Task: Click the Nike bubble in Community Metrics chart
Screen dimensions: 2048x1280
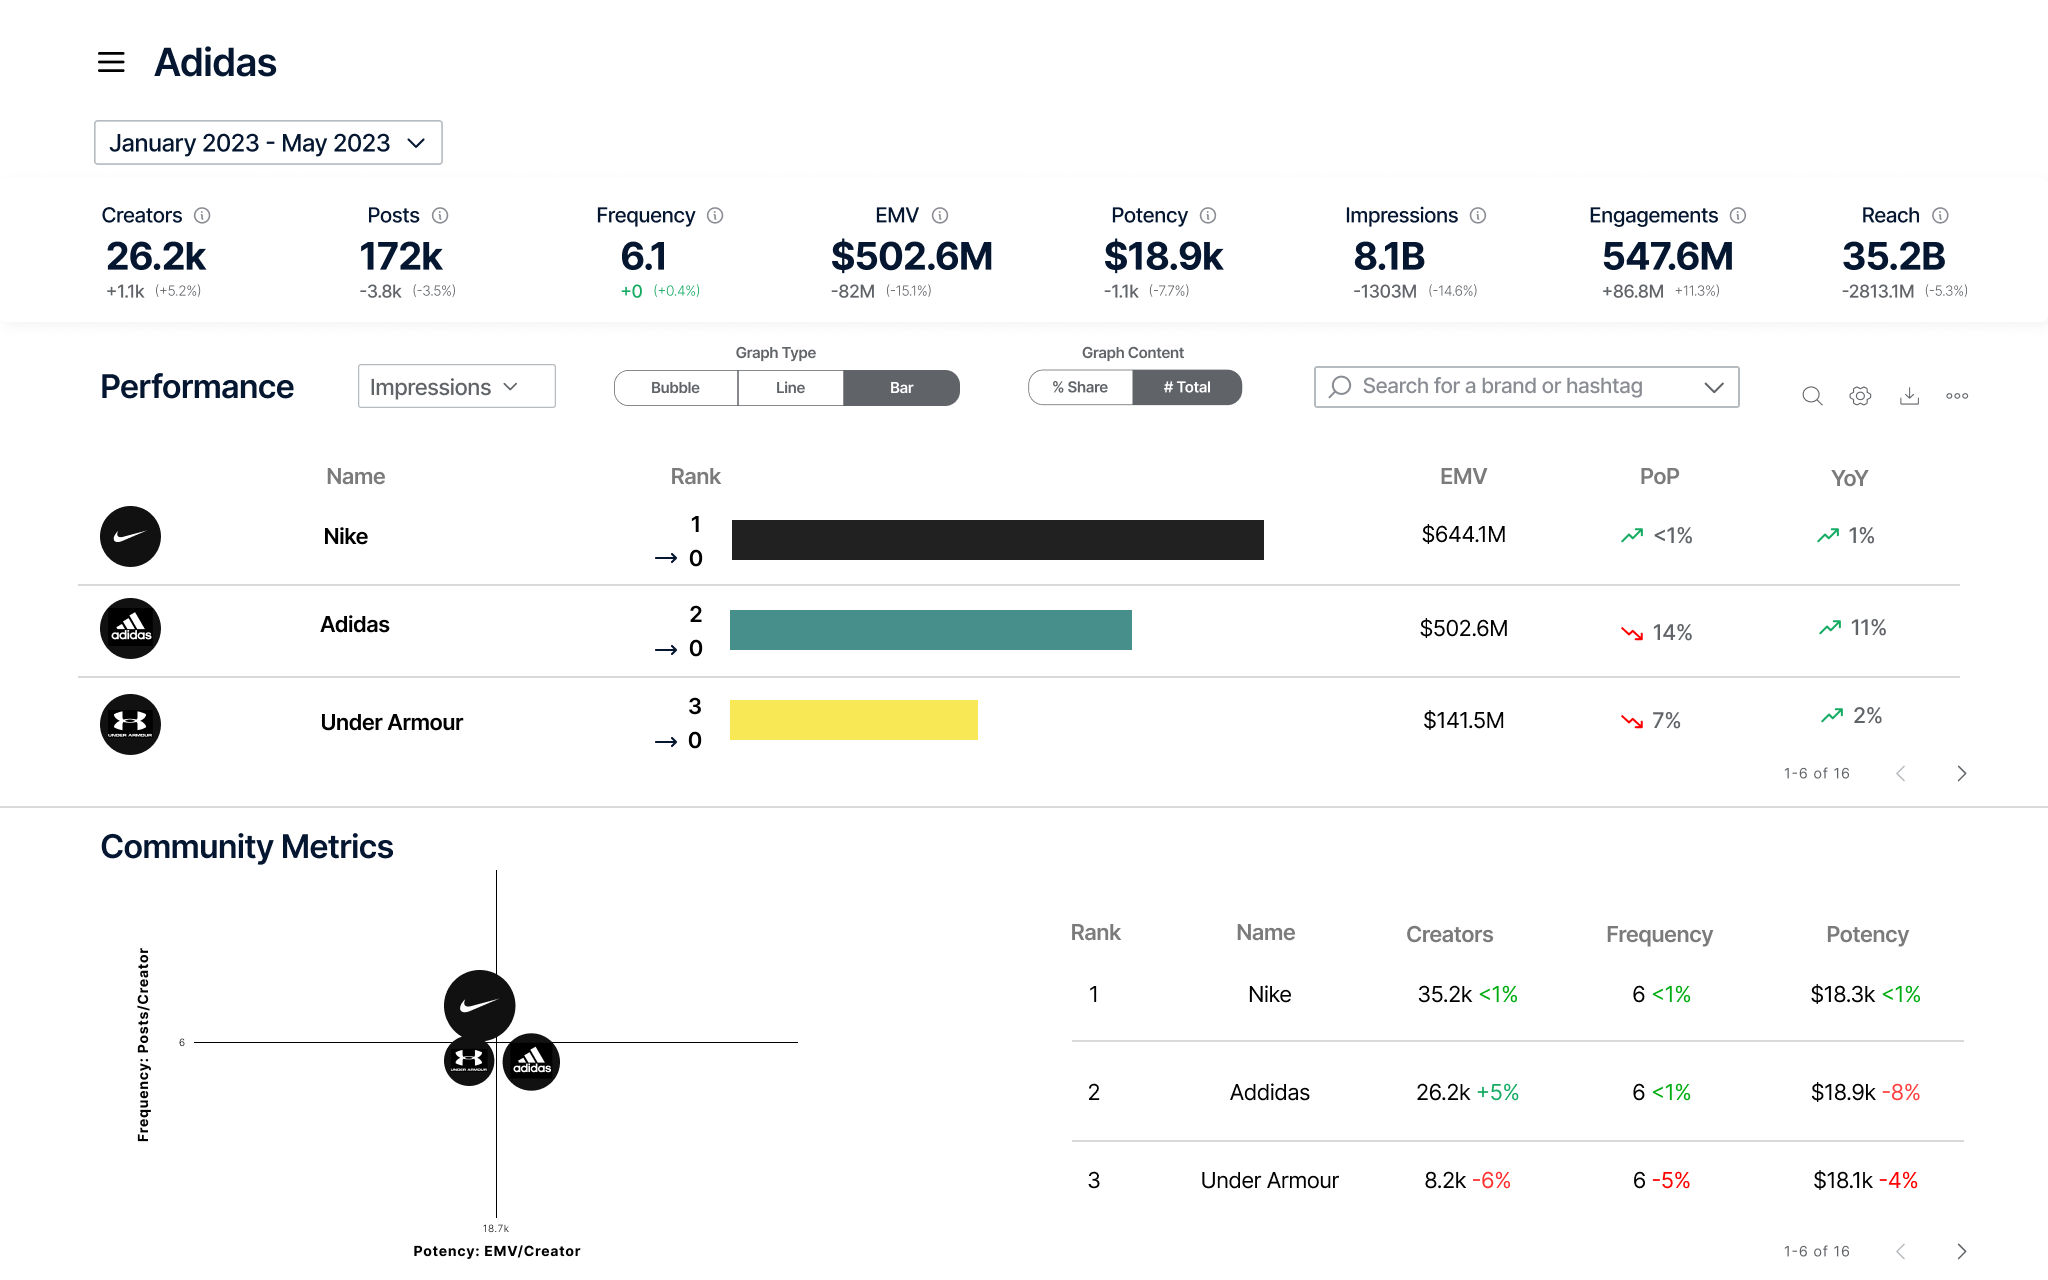Action: 479,1005
